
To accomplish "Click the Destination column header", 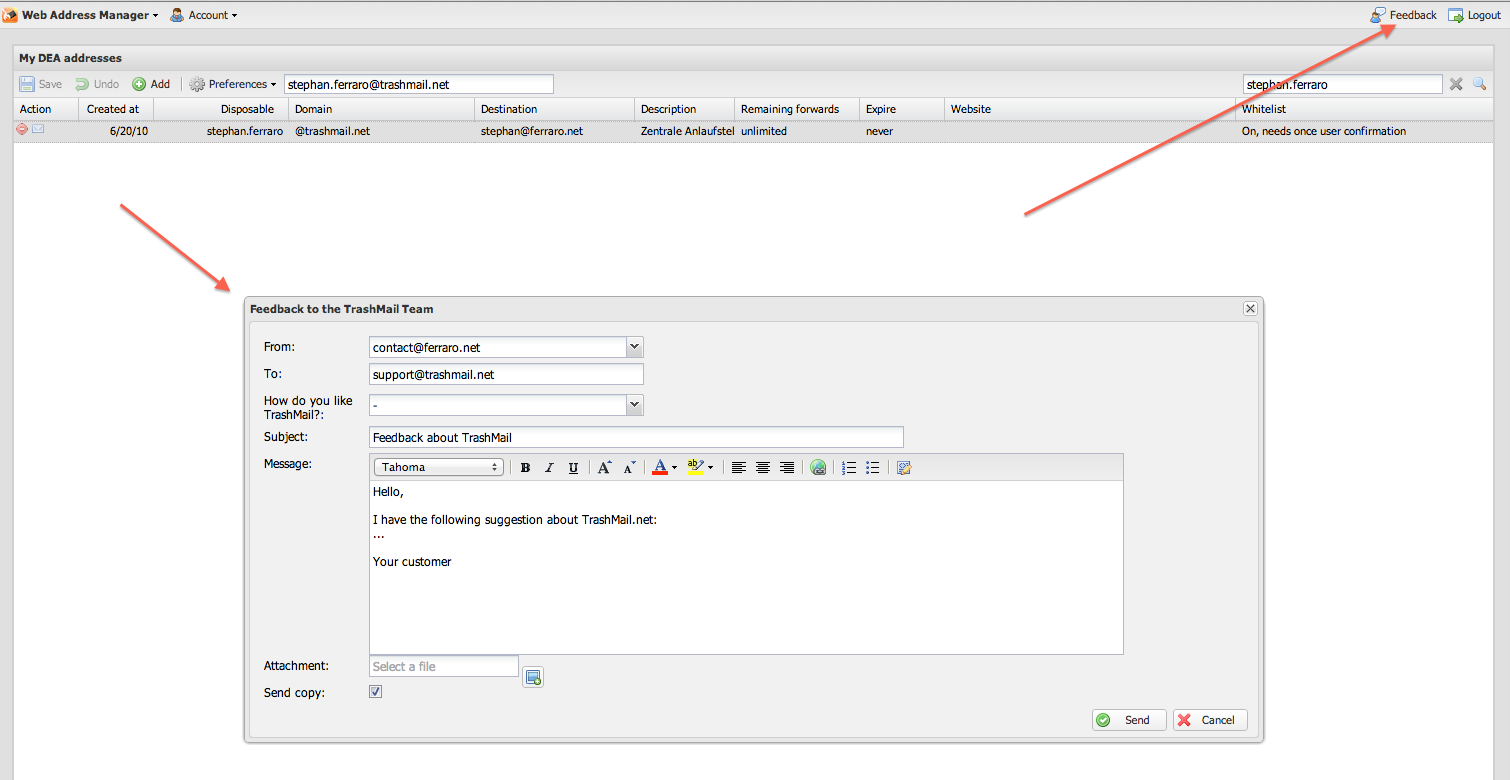I will (554, 109).
